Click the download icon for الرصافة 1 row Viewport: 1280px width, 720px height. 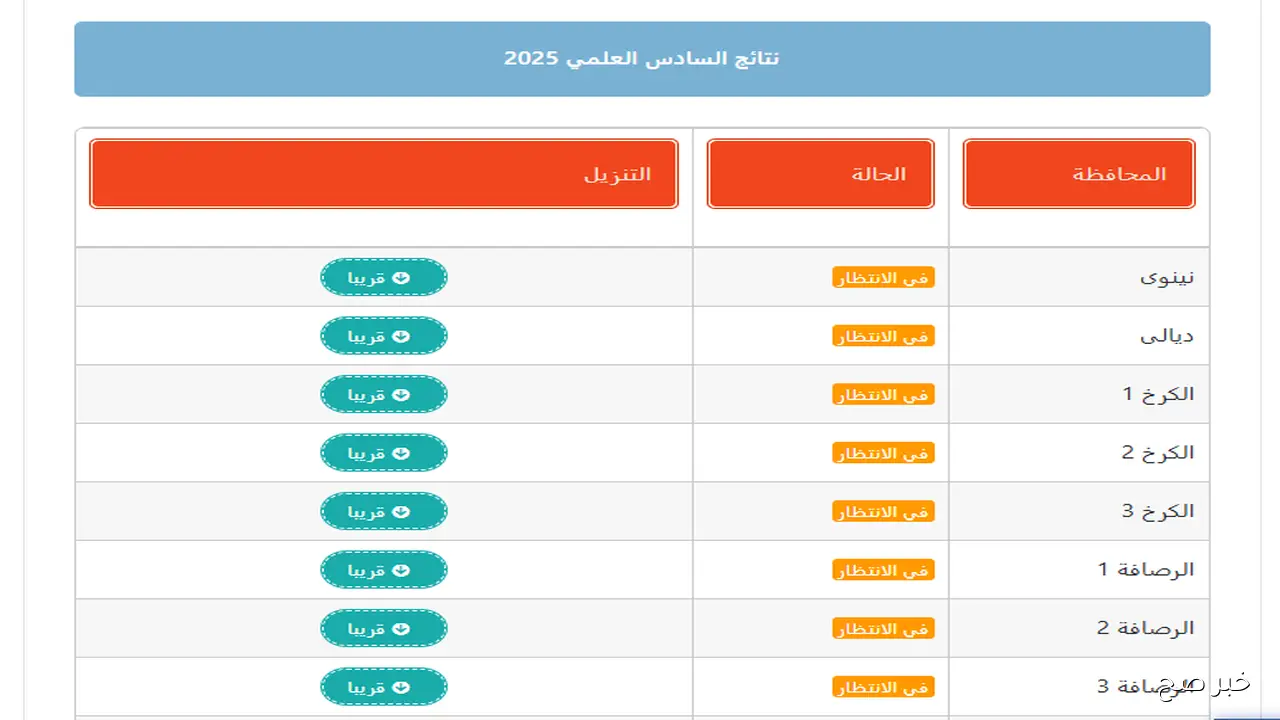pyautogui.click(x=402, y=569)
